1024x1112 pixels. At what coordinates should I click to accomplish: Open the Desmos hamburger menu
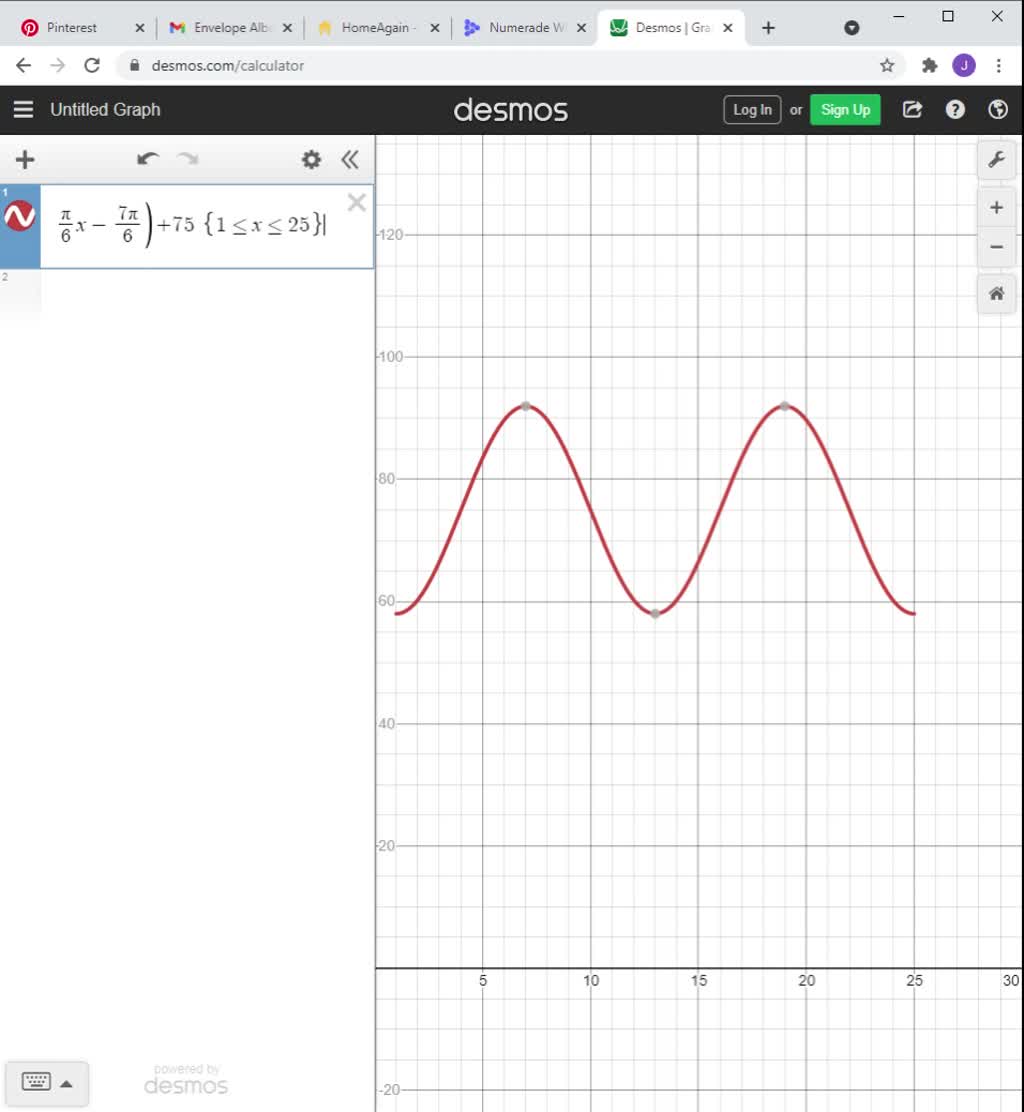pyautogui.click(x=24, y=110)
